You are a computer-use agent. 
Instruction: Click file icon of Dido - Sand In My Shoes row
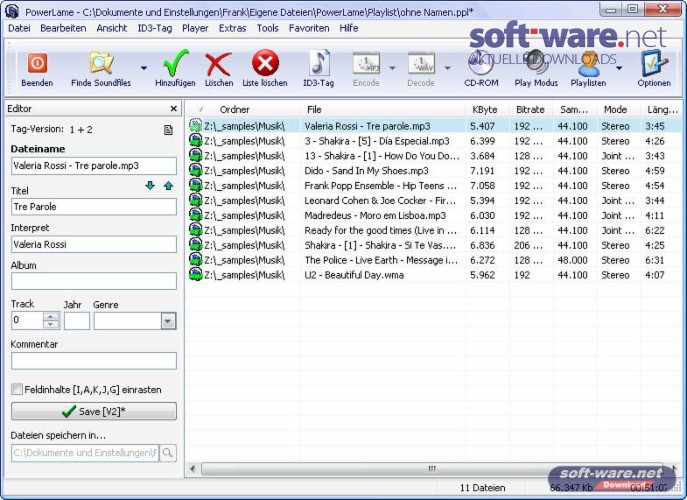(195, 170)
